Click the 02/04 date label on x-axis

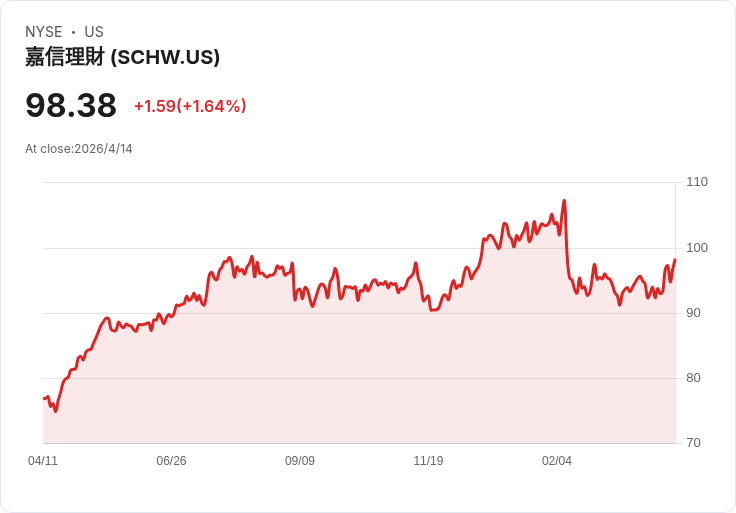(x=557, y=461)
